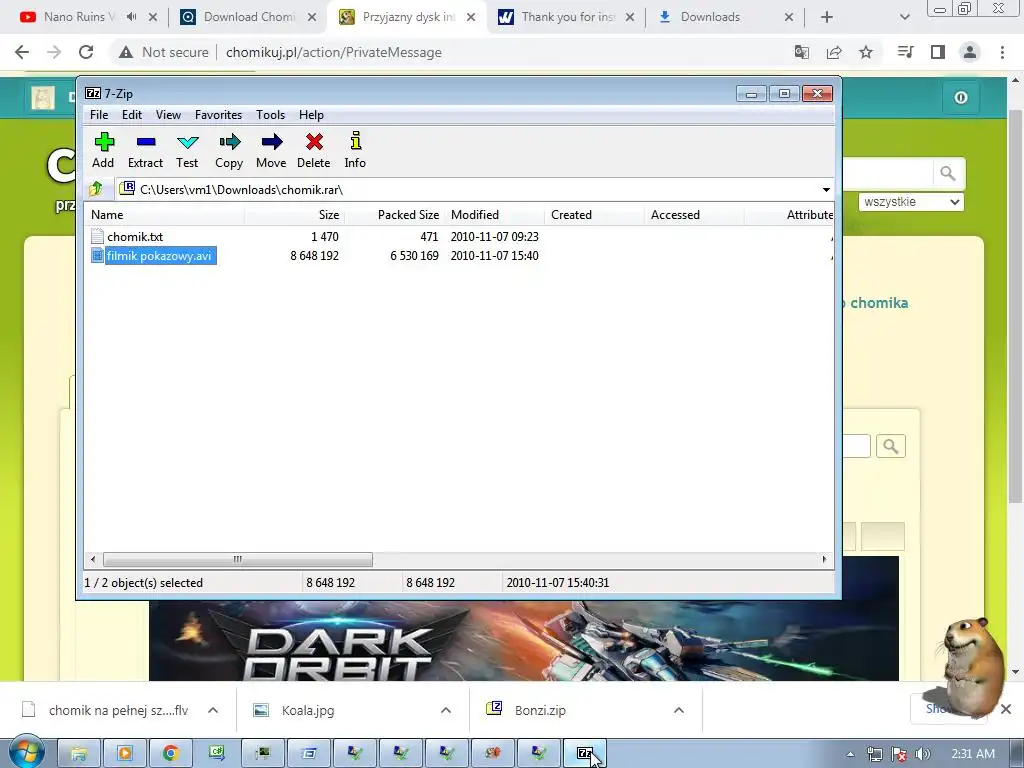1024x768 pixels.
Task: Expand options for Koala.jpg download
Action: [446, 710]
